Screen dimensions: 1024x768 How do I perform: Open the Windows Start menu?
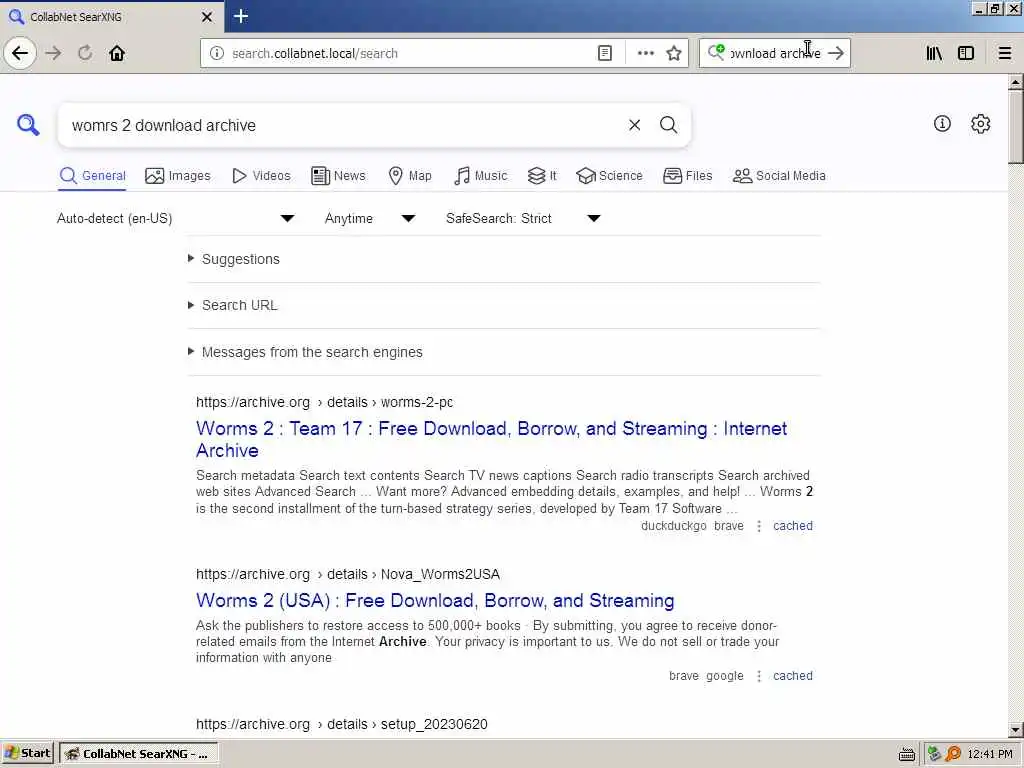[x=27, y=754]
